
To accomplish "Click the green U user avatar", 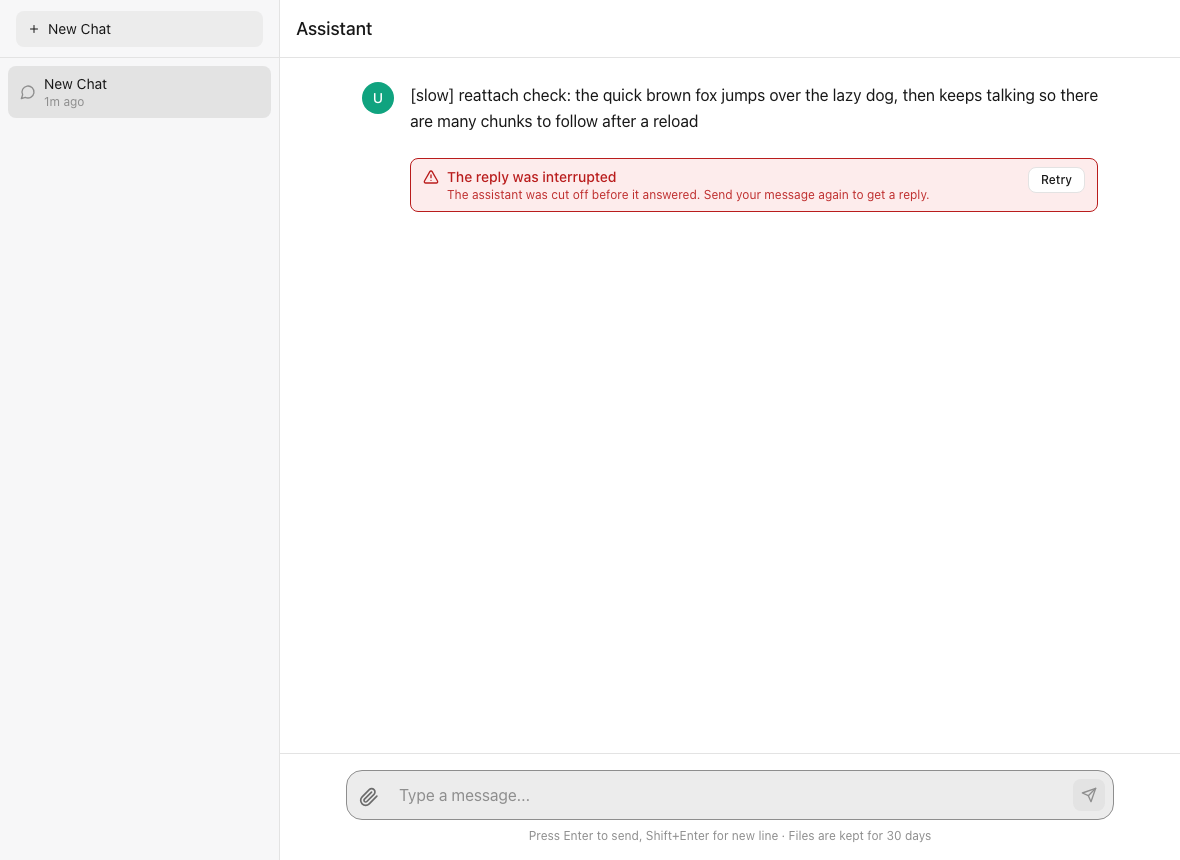I will pyautogui.click(x=378, y=98).
